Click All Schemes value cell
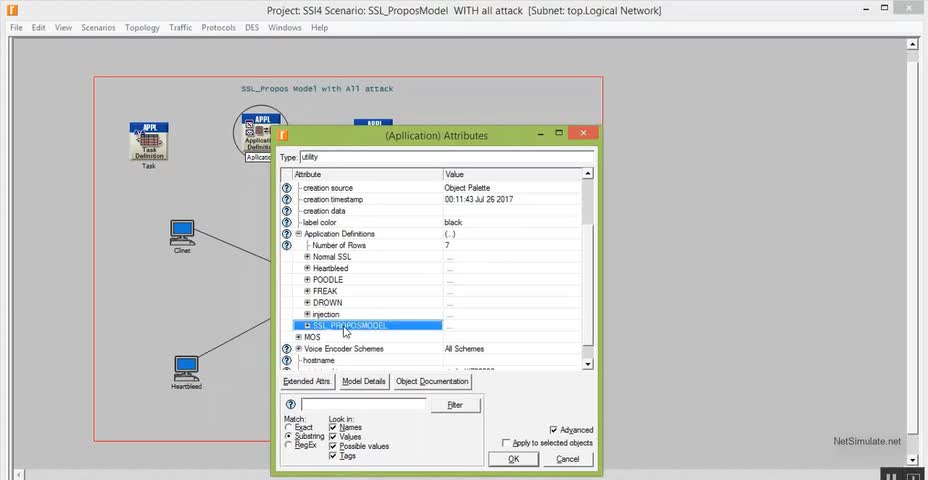 pyautogui.click(x=513, y=349)
